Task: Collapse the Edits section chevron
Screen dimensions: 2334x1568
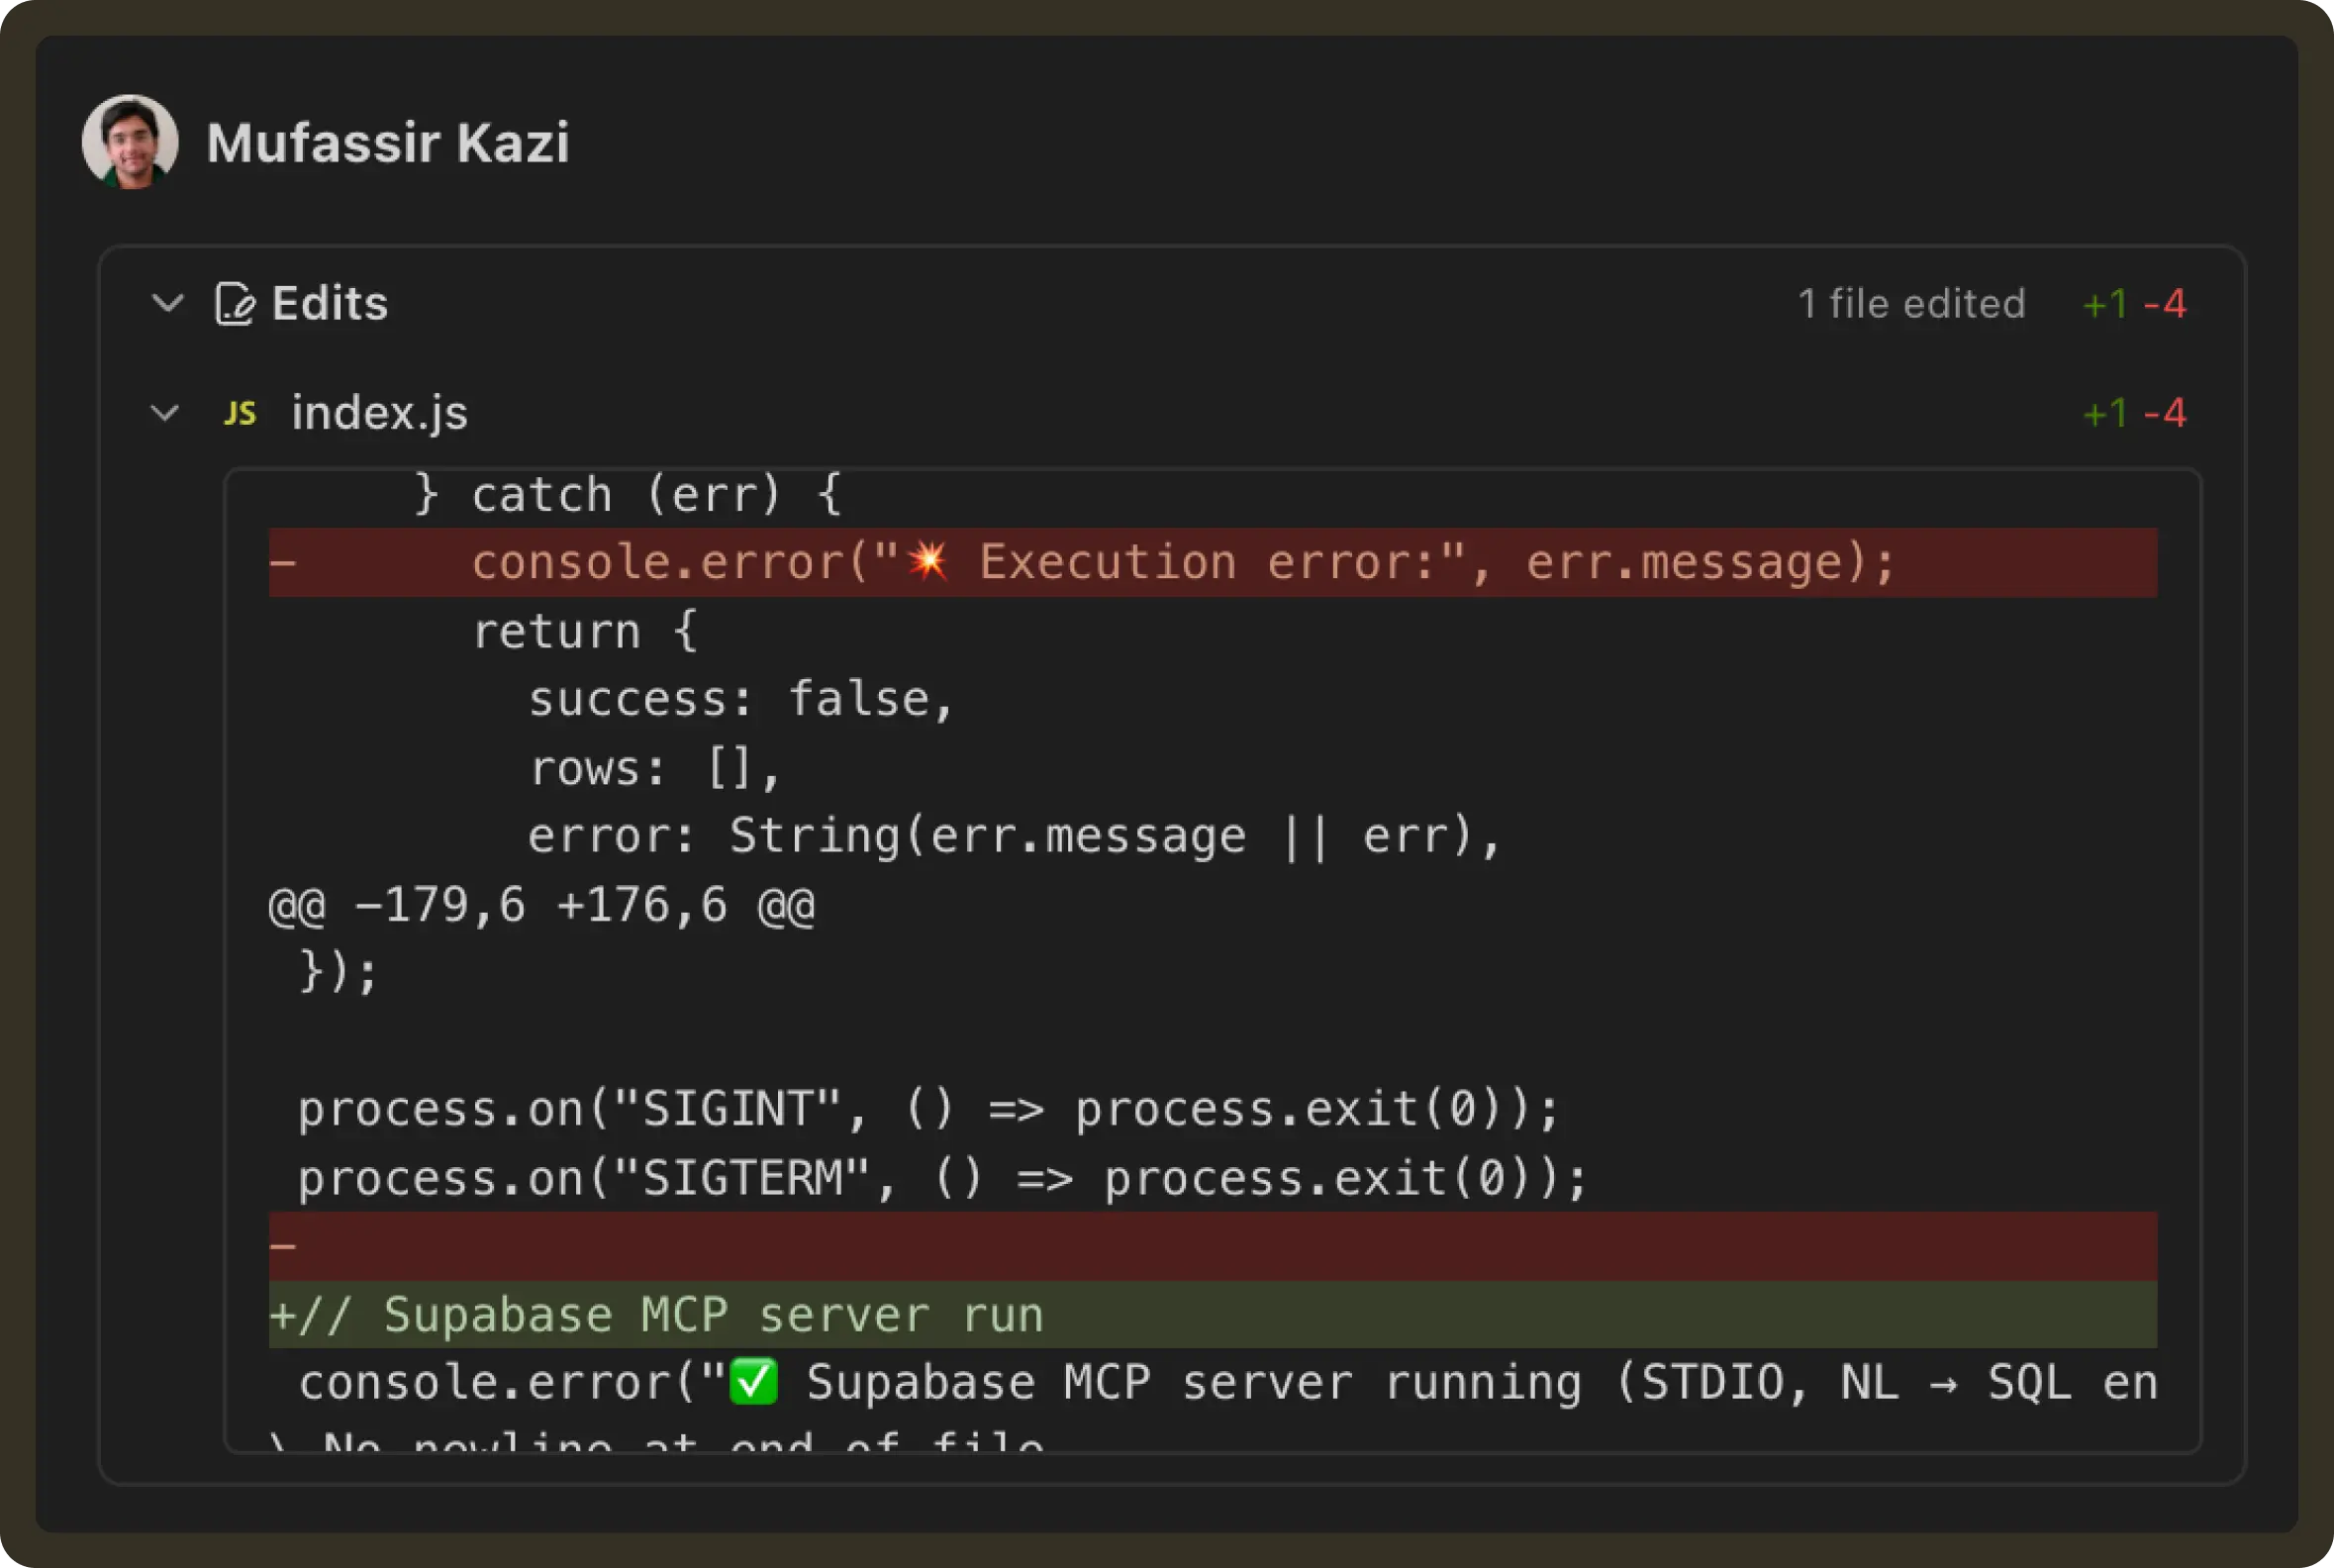Action: tap(167, 303)
